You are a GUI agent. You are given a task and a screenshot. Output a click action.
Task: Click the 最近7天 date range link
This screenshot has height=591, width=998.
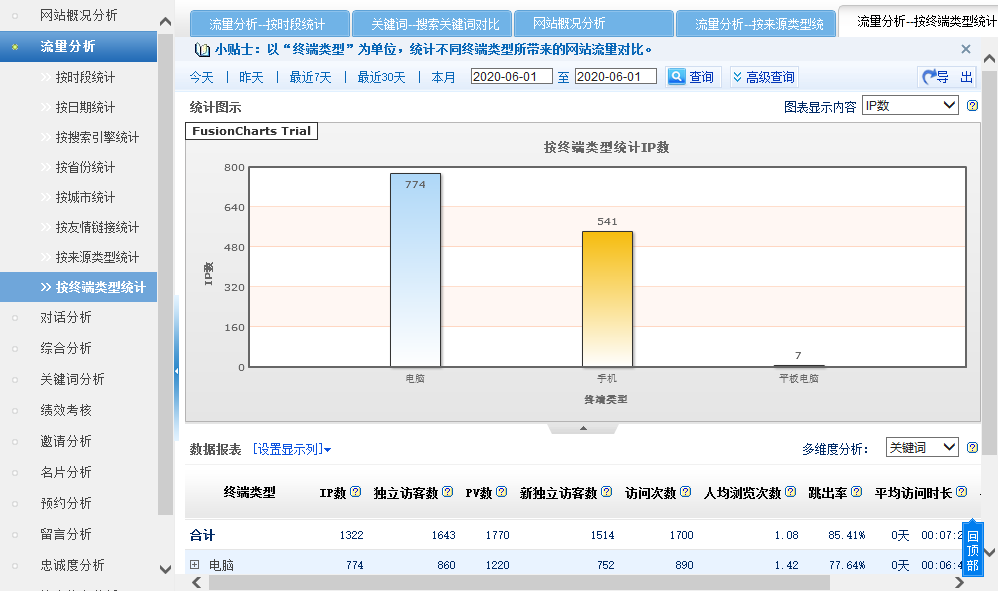[310, 77]
